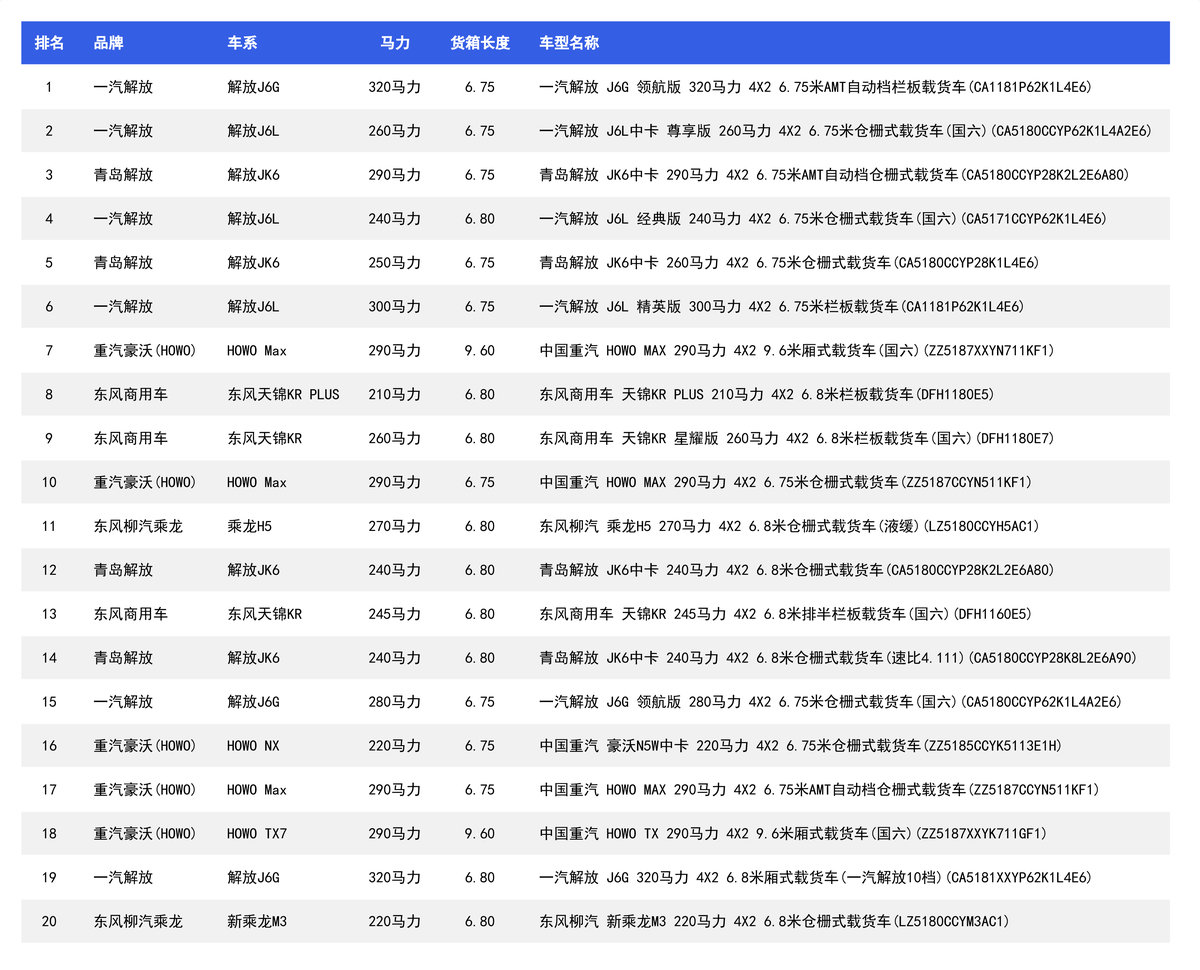The image size is (1200, 970).
Task: Select model 天锦KR 星耀版 260马力
Action: pos(797,439)
